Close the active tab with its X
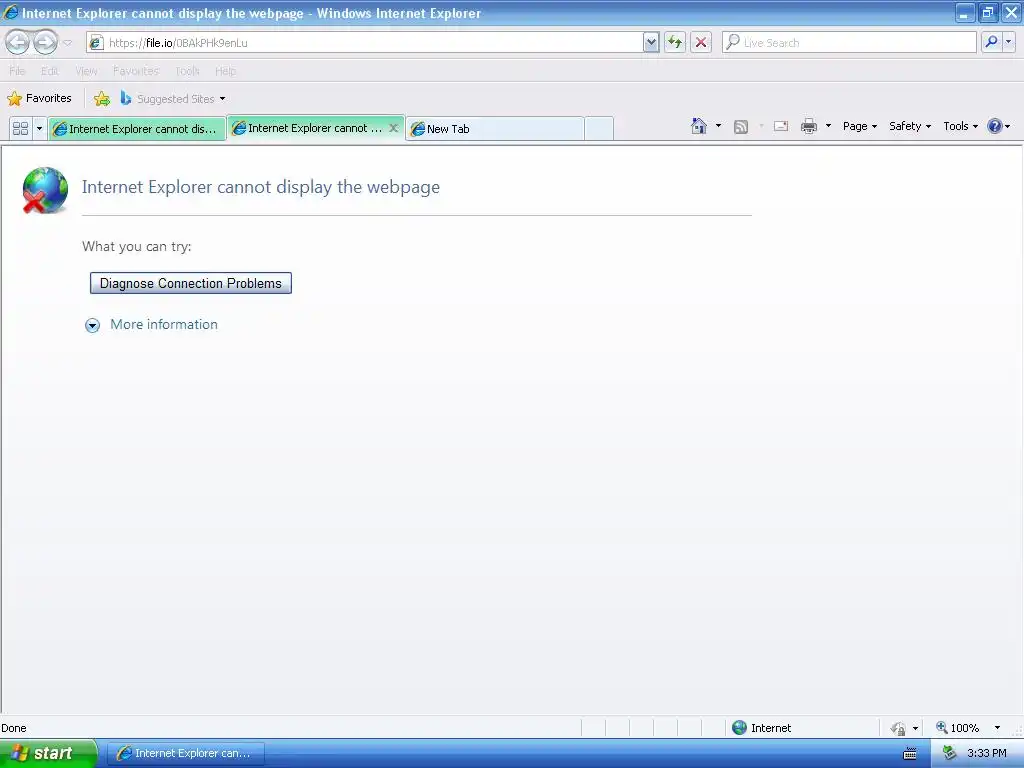1024x768 pixels. click(393, 128)
